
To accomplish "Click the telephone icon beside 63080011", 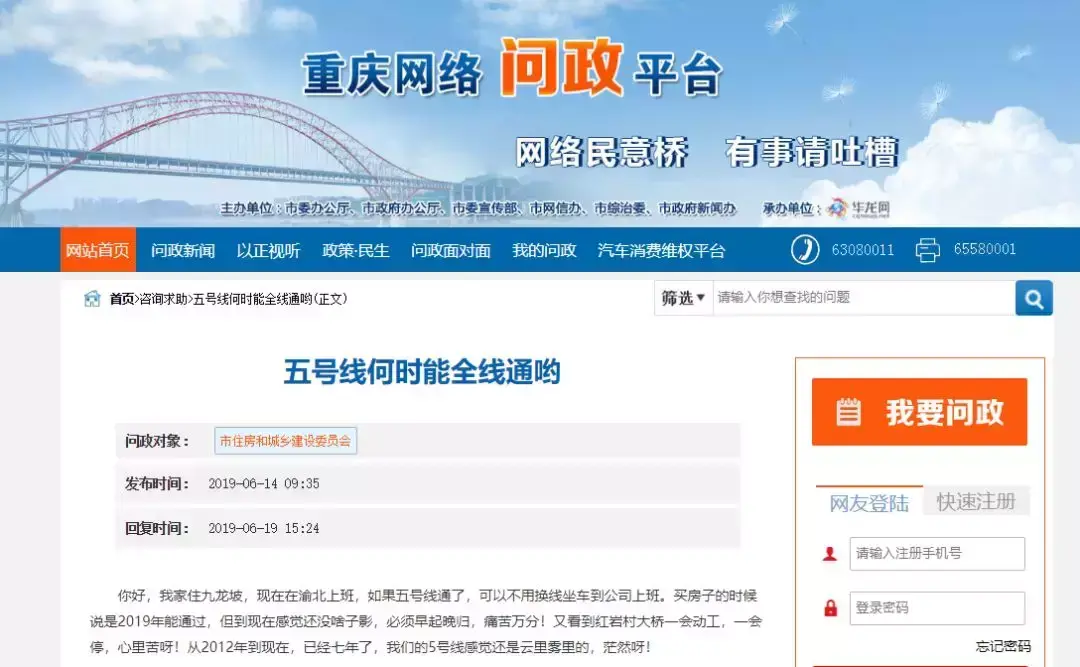I will (x=805, y=250).
